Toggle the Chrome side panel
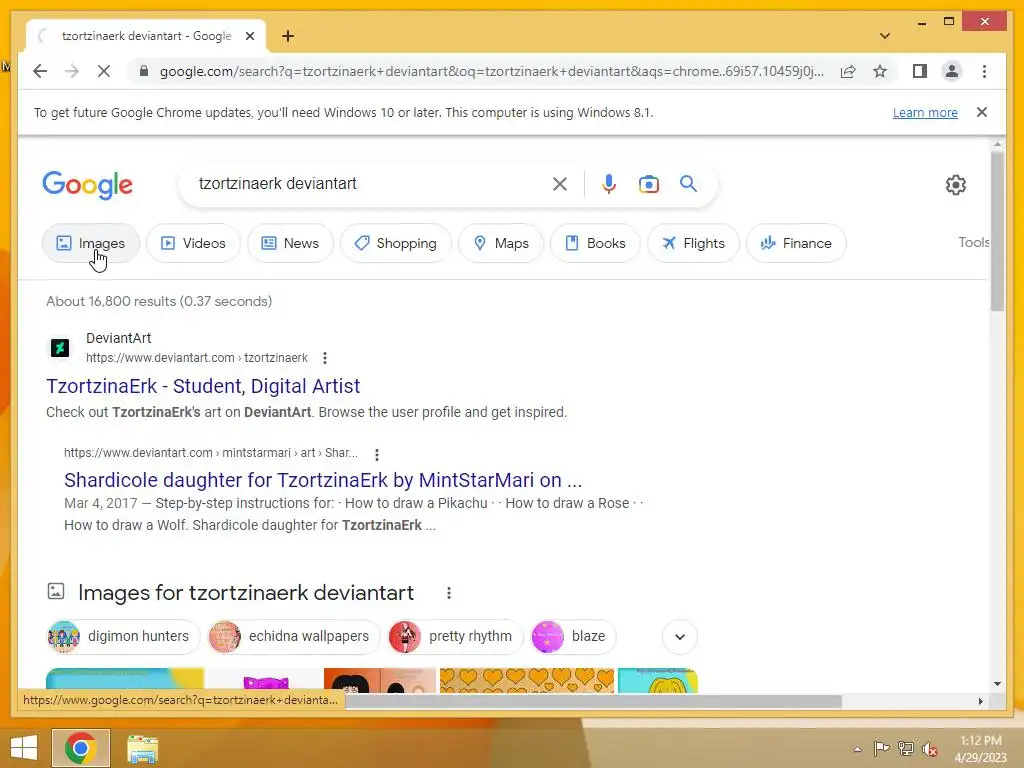This screenshot has width=1024, height=768. pyautogui.click(x=920, y=71)
